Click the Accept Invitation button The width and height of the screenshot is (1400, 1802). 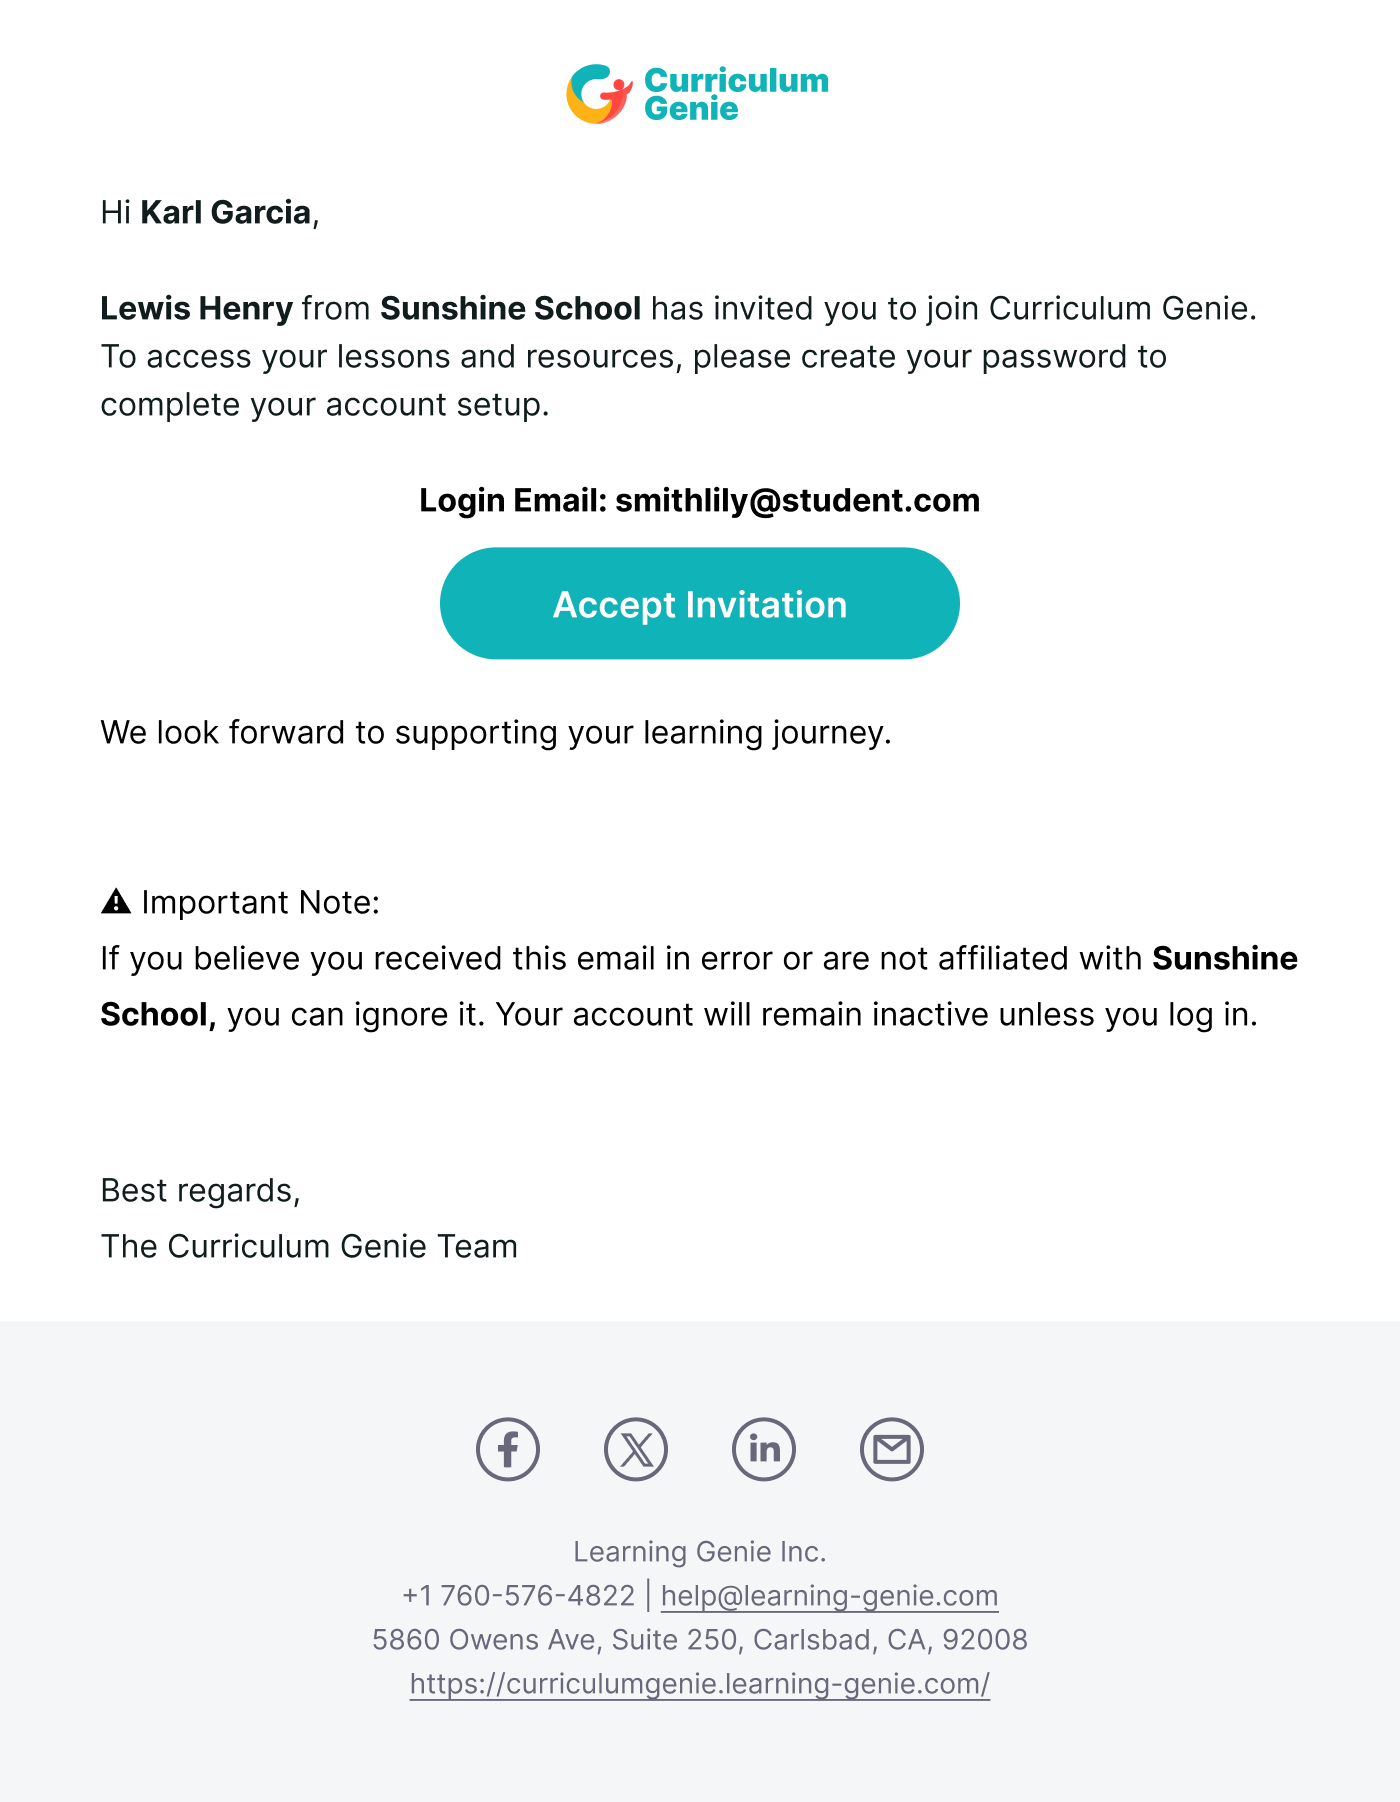pos(700,603)
